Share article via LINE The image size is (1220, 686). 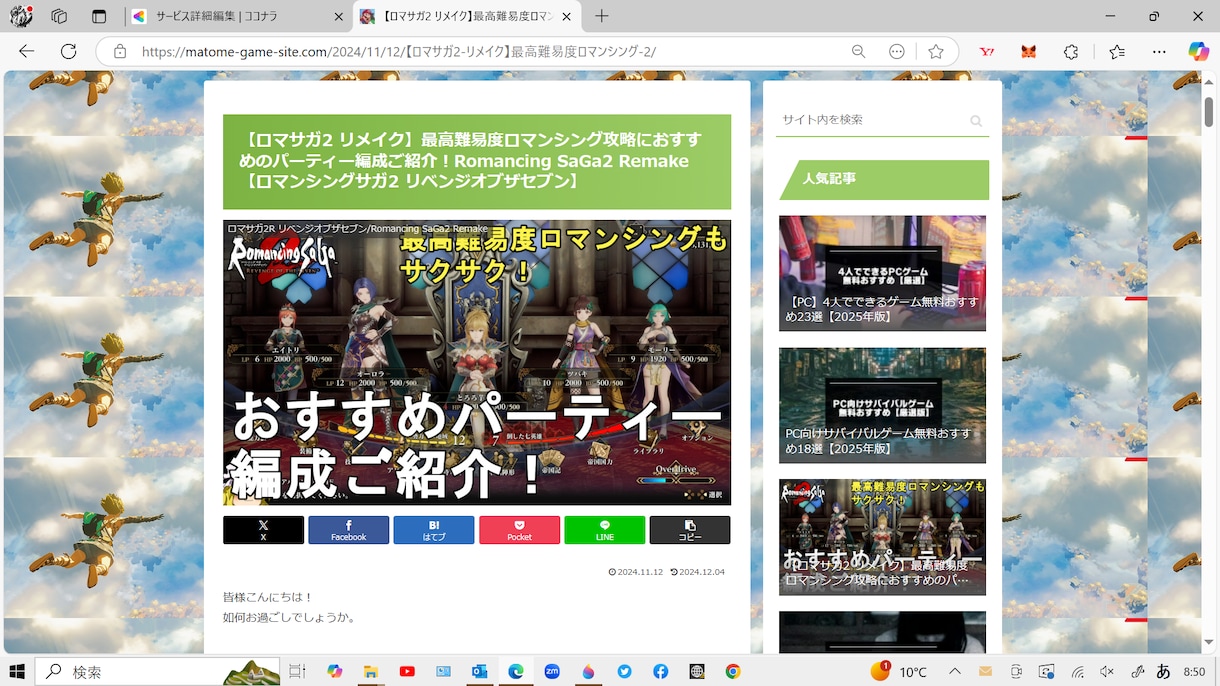(604, 530)
